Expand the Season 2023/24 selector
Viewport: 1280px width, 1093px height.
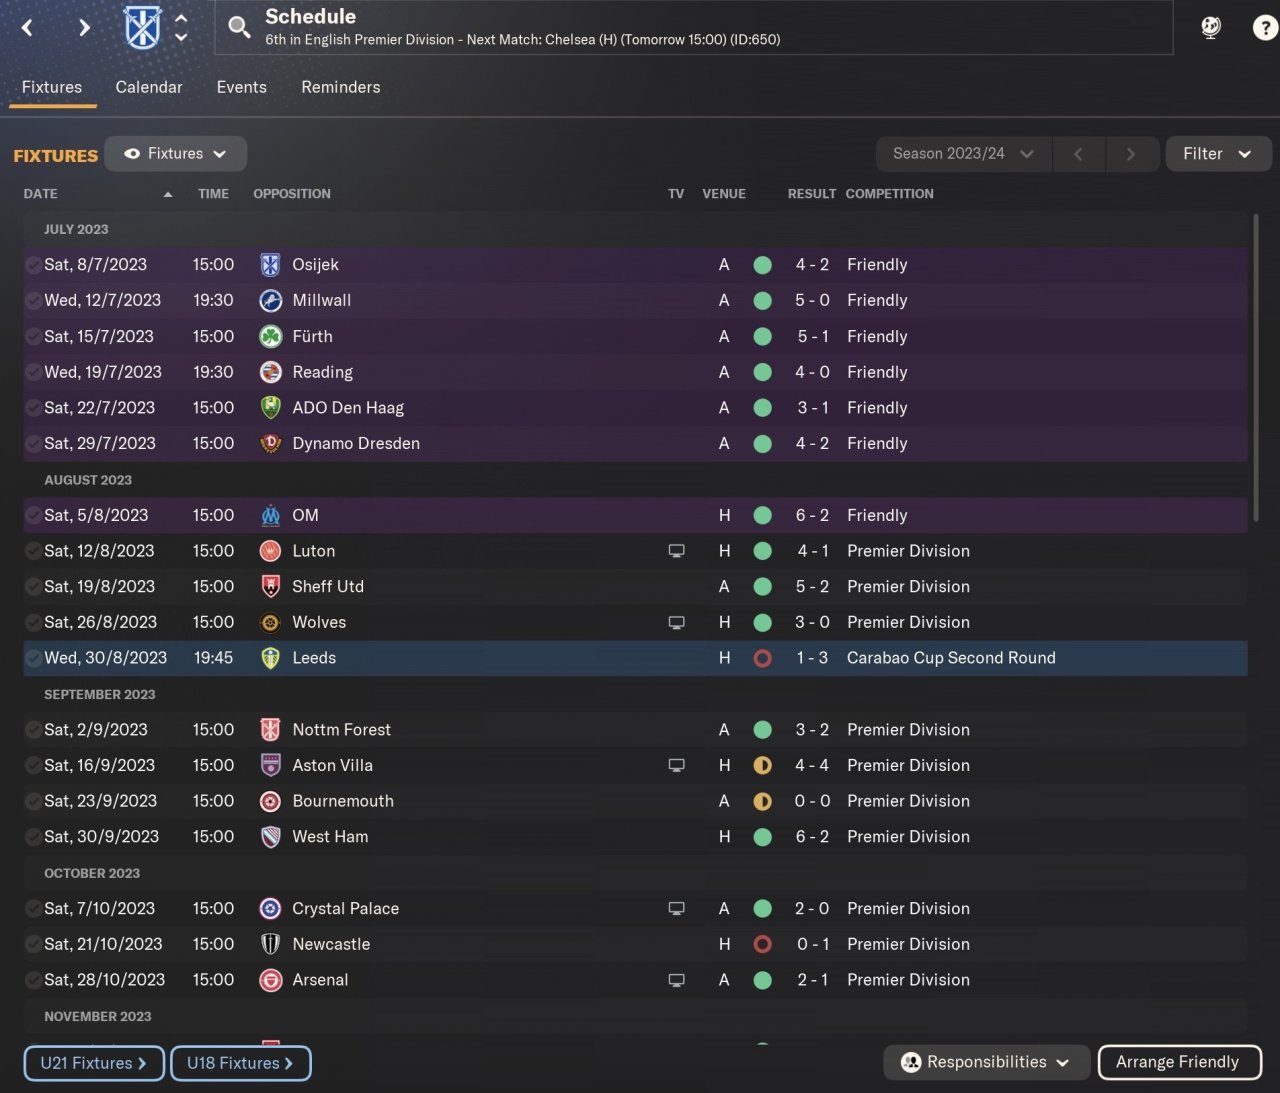[963, 154]
